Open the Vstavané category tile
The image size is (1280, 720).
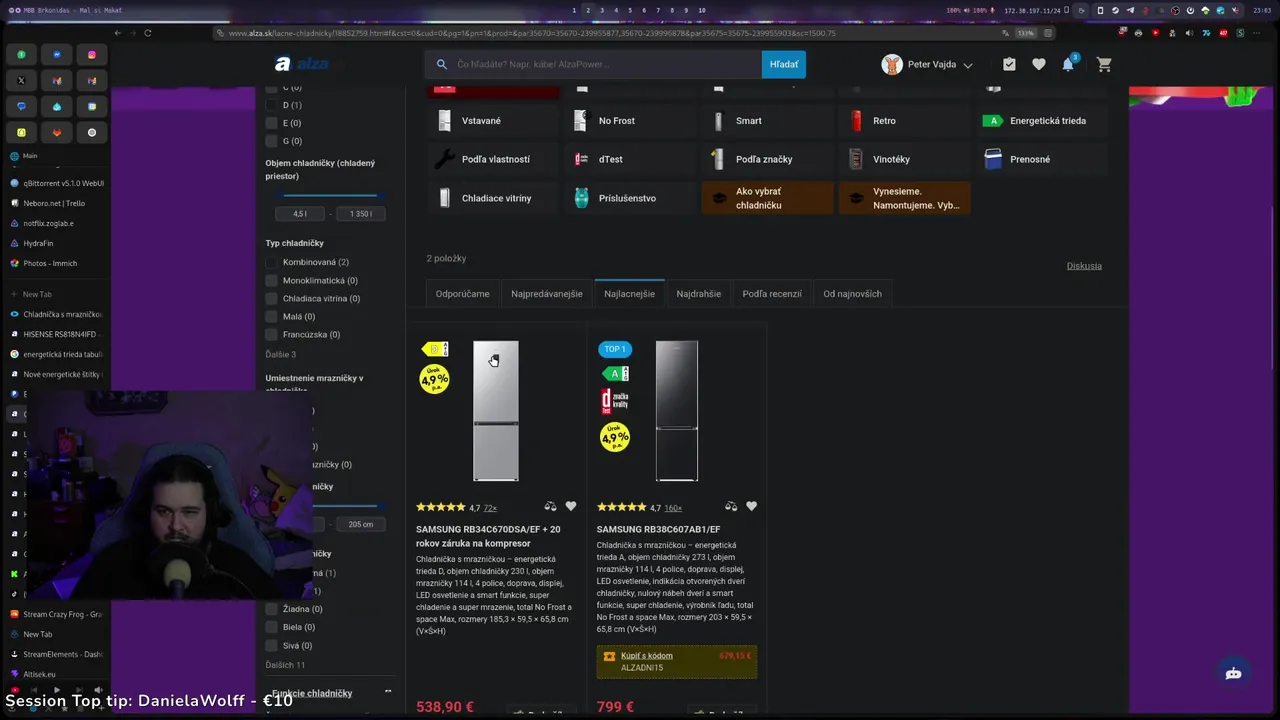[x=493, y=121]
